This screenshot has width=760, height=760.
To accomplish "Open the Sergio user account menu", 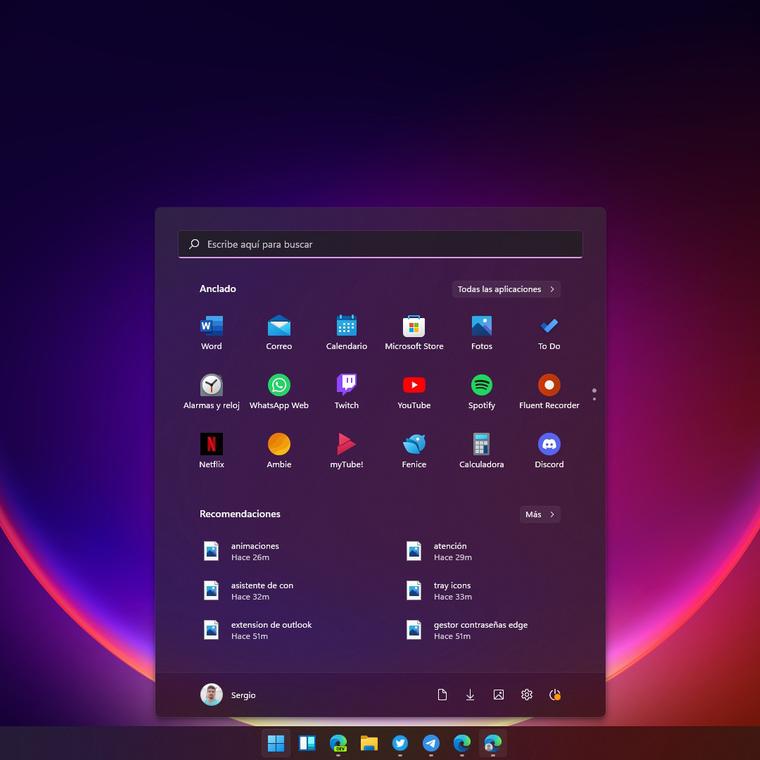I will (x=228, y=695).
